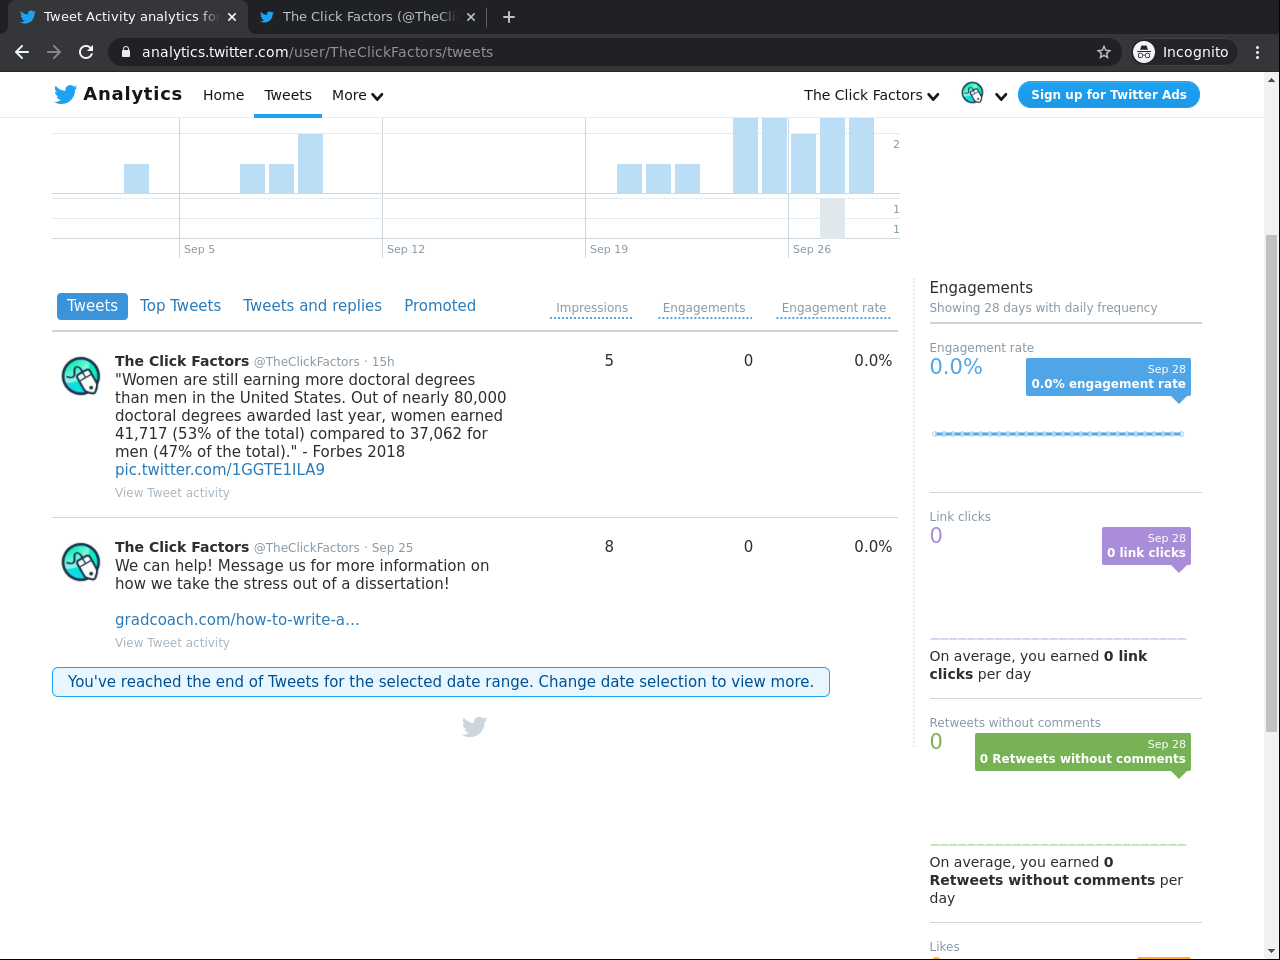Click the end of Tweets notice
1280x960 pixels.
(x=441, y=682)
